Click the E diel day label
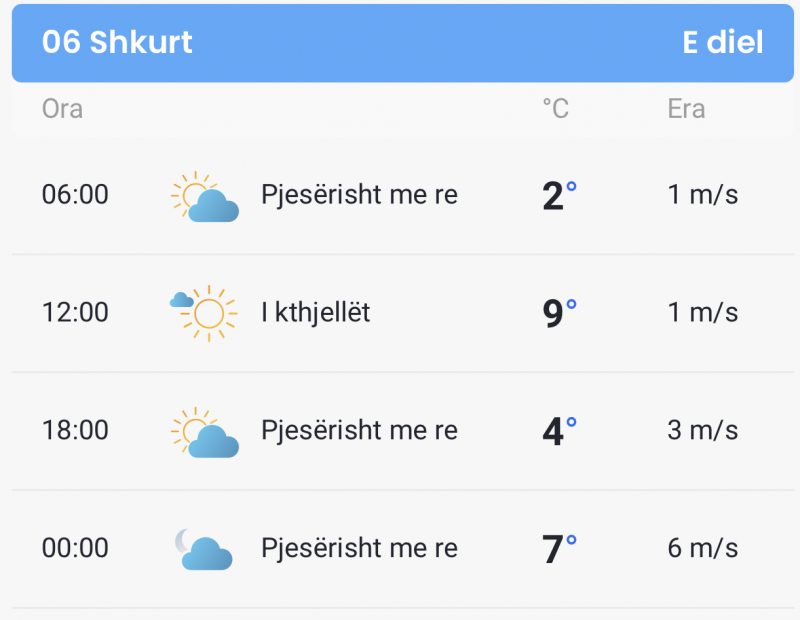This screenshot has height=620, width=800. (722, 42)
